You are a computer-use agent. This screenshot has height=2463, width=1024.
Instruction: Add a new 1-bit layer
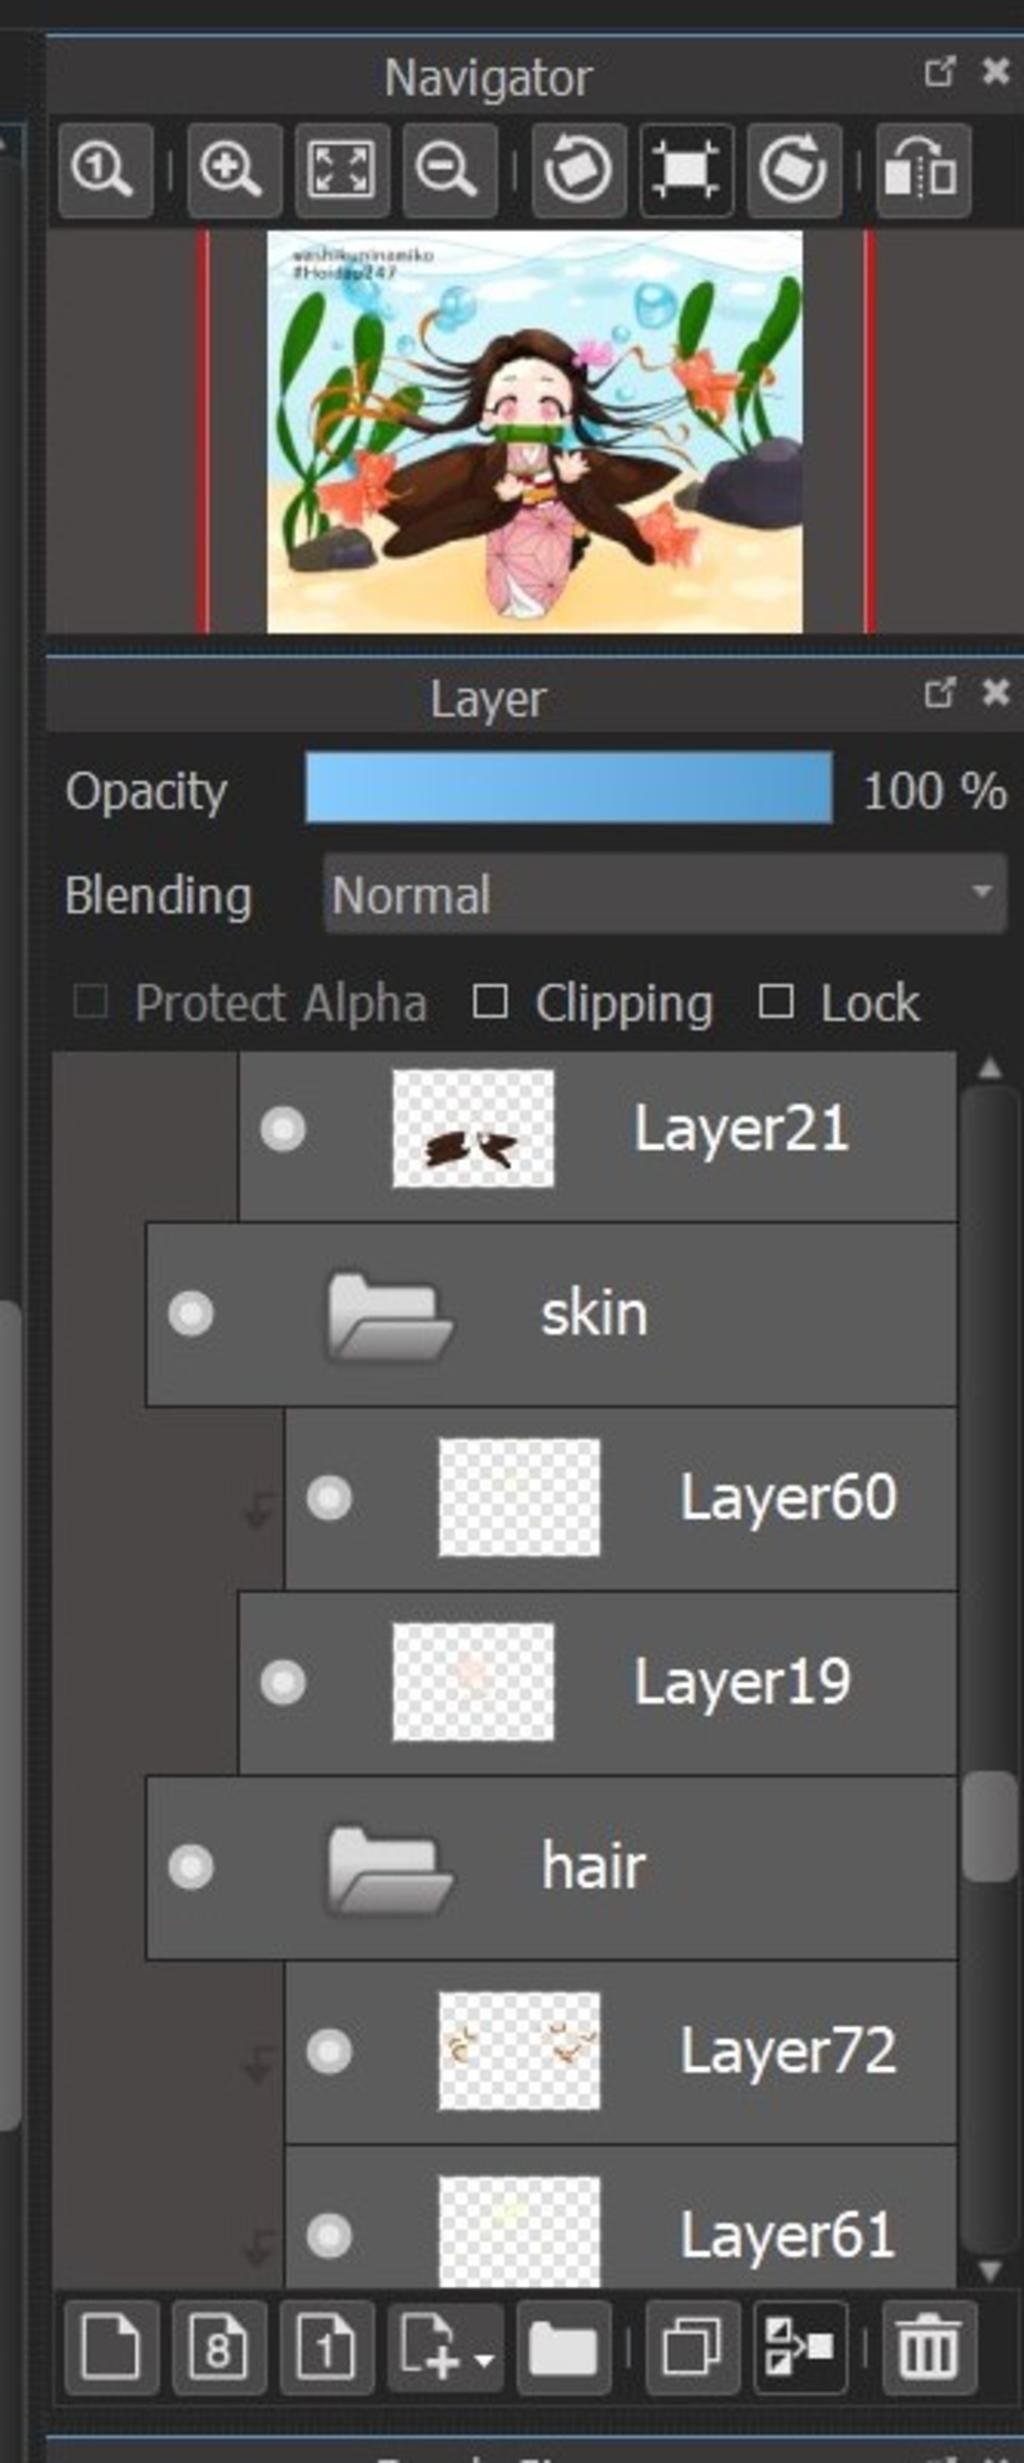click(327, 2347)
